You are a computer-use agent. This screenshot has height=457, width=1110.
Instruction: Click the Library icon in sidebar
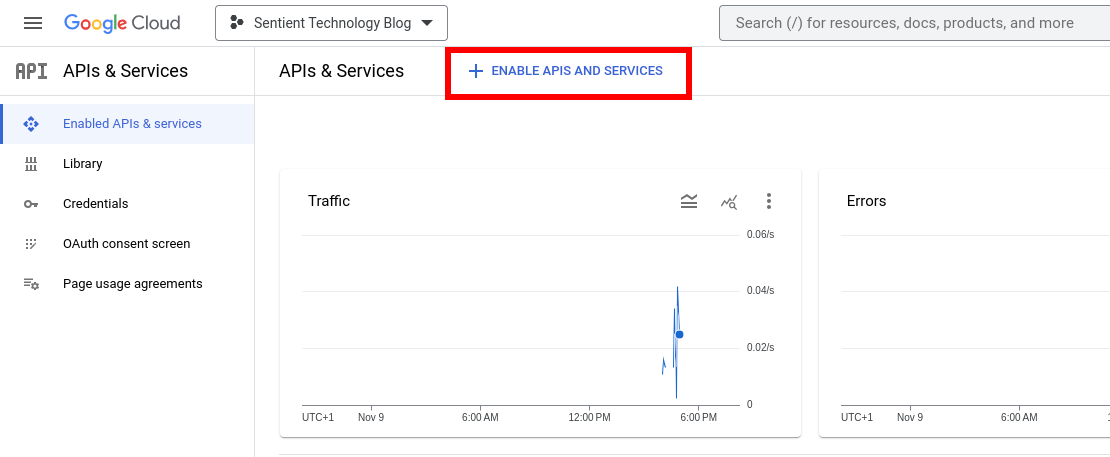[31, 164]
